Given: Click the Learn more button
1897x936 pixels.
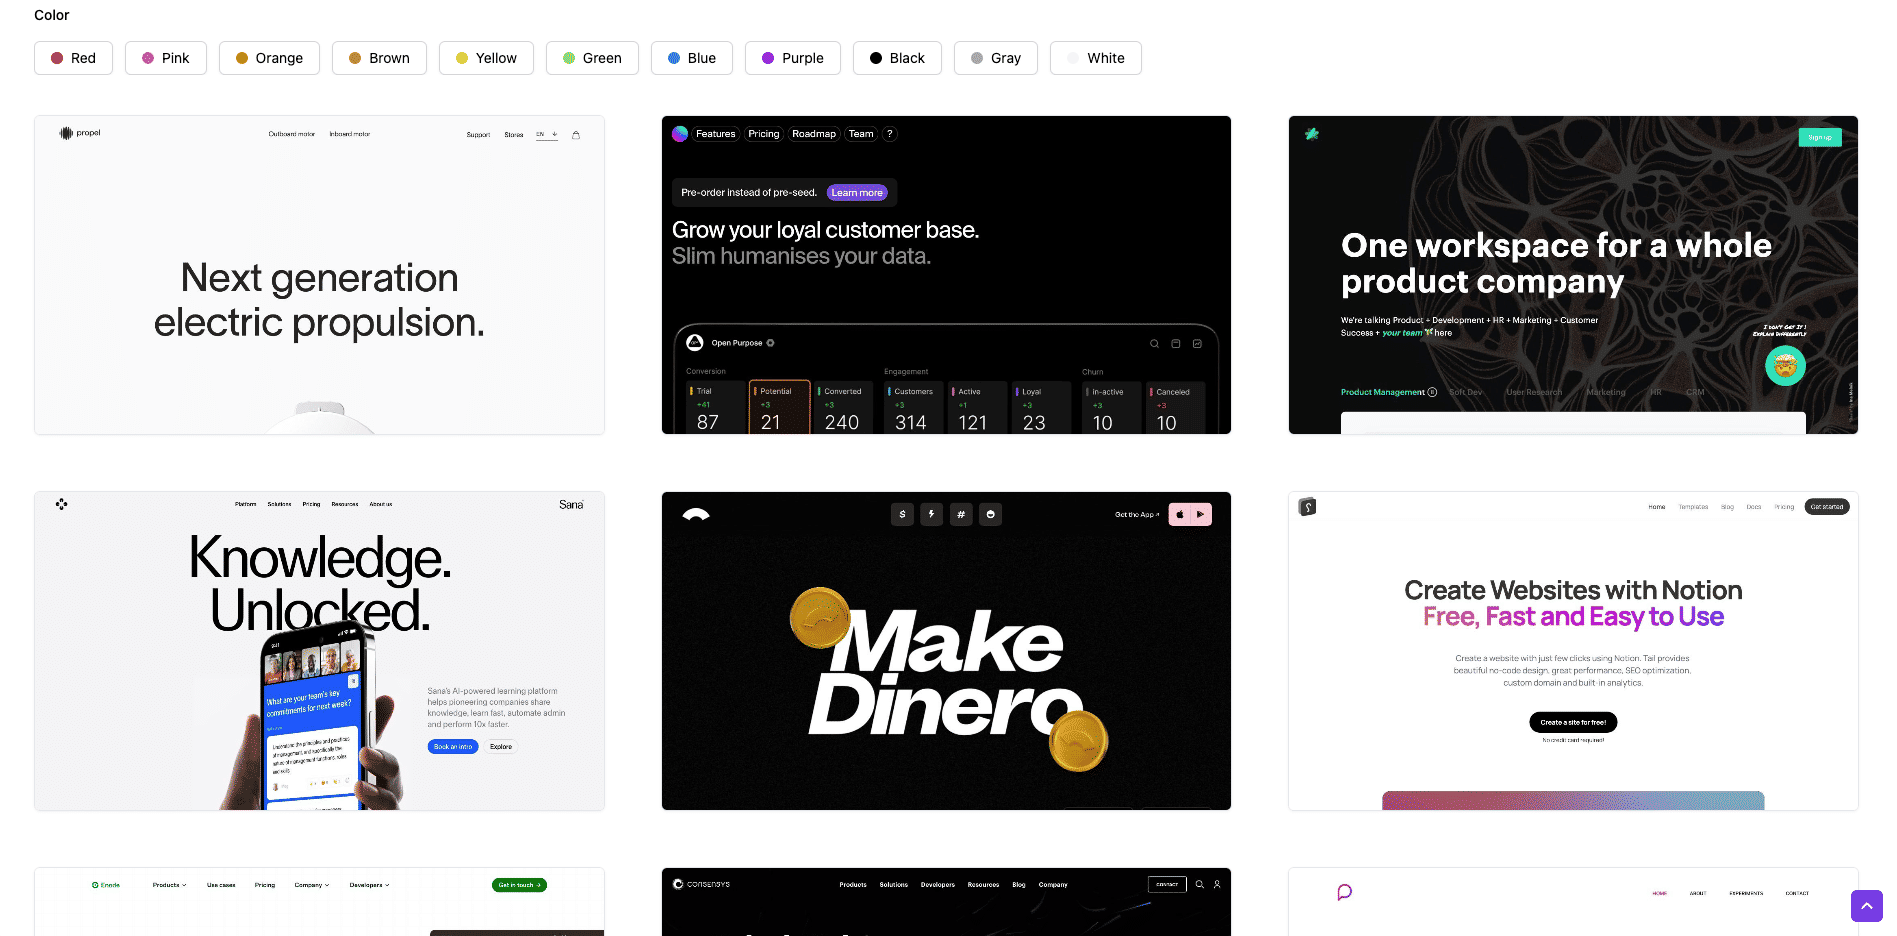Looking at the screenshot, I should click(857, 193).
